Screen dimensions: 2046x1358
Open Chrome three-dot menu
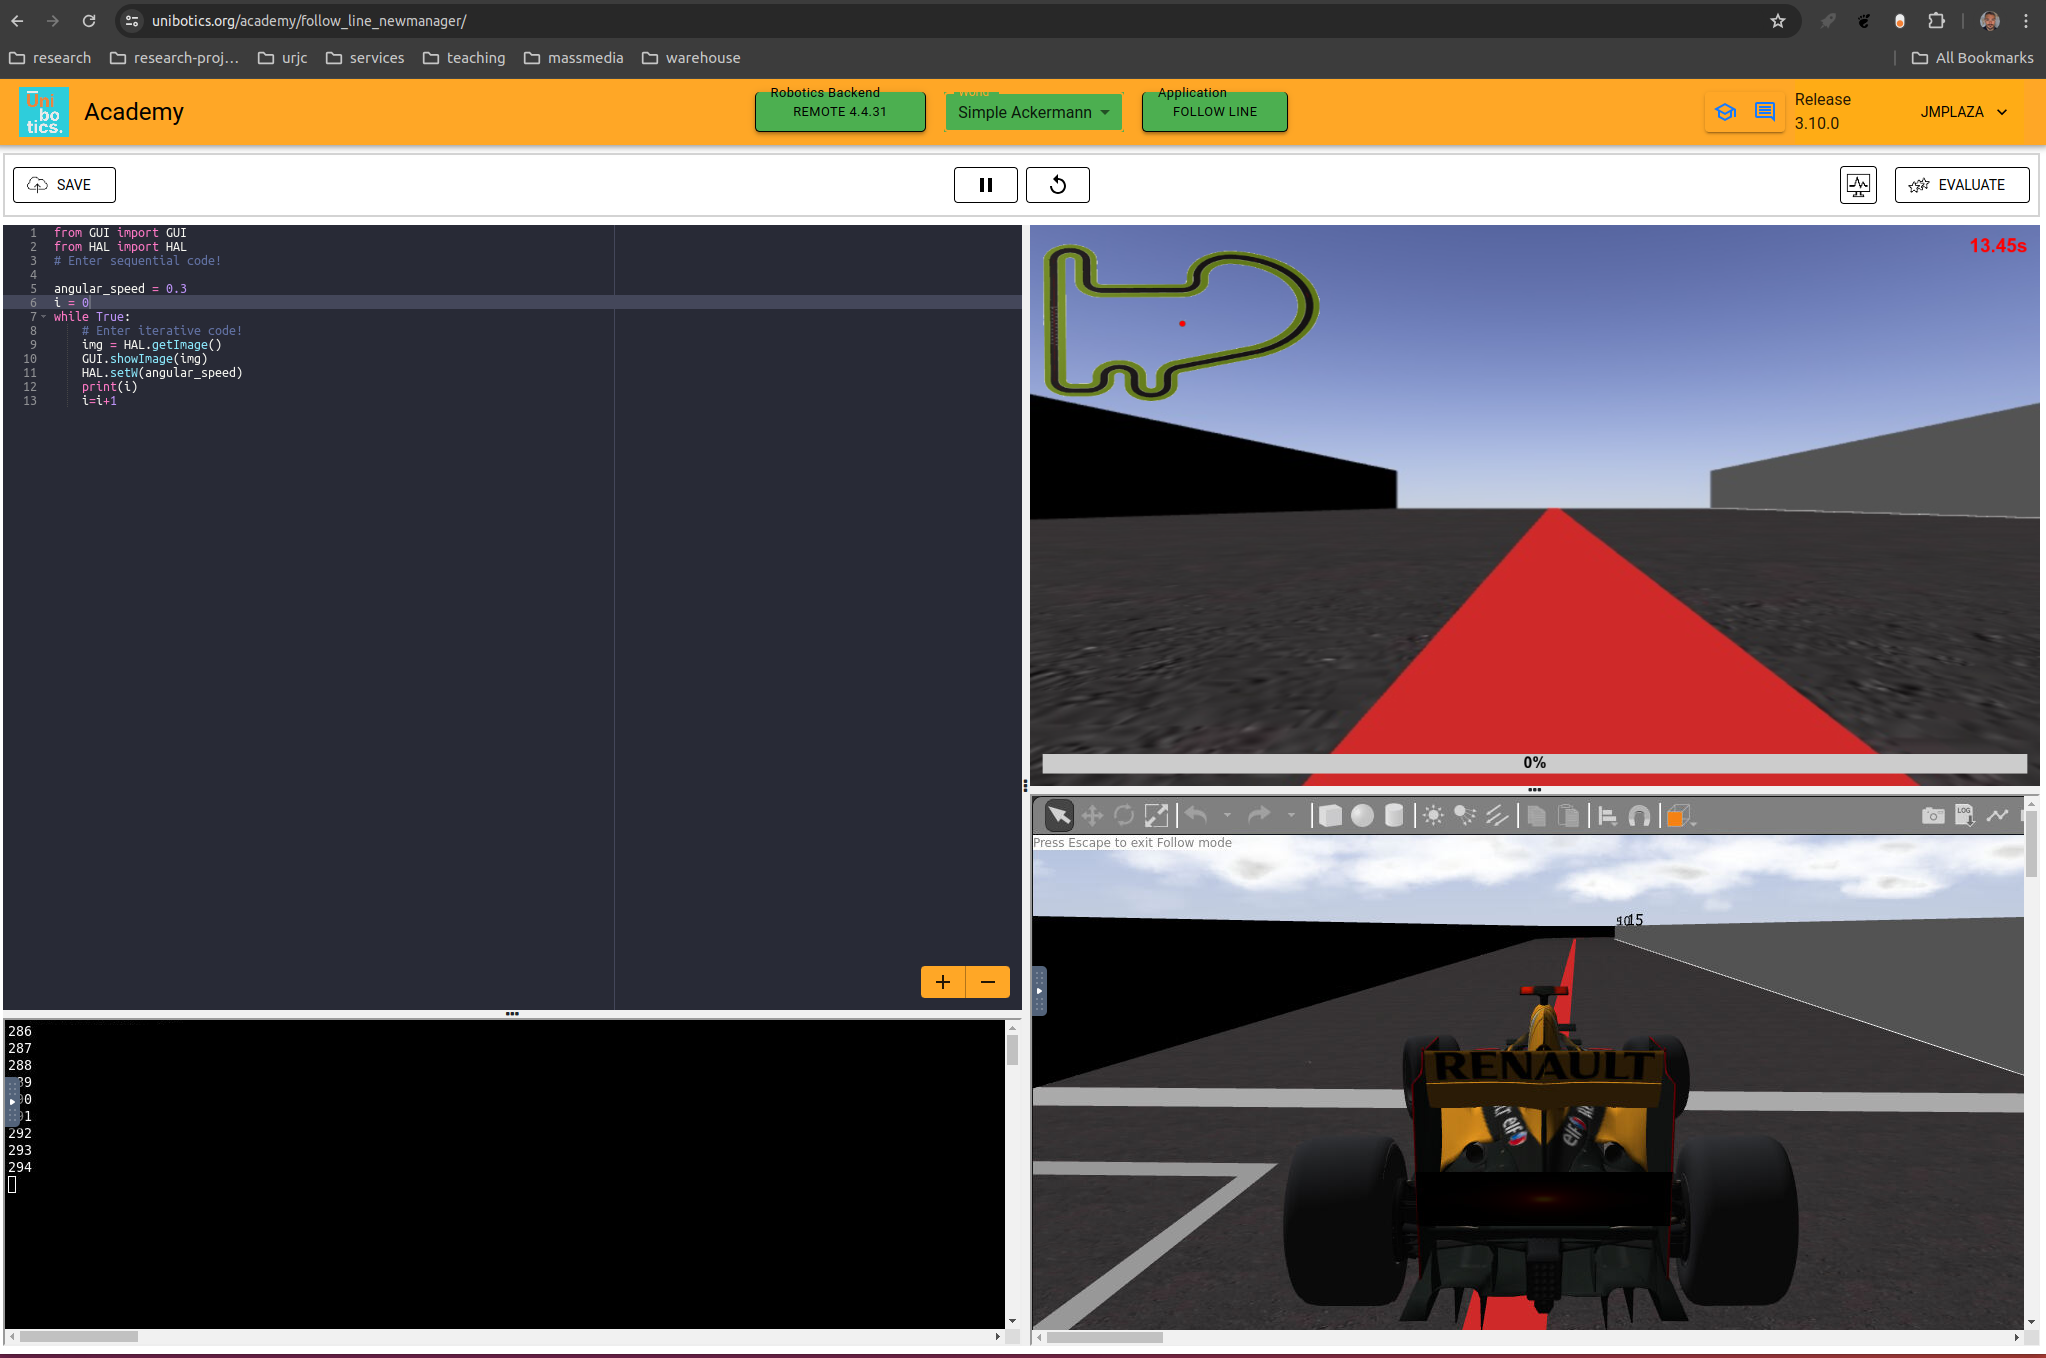2026,21
